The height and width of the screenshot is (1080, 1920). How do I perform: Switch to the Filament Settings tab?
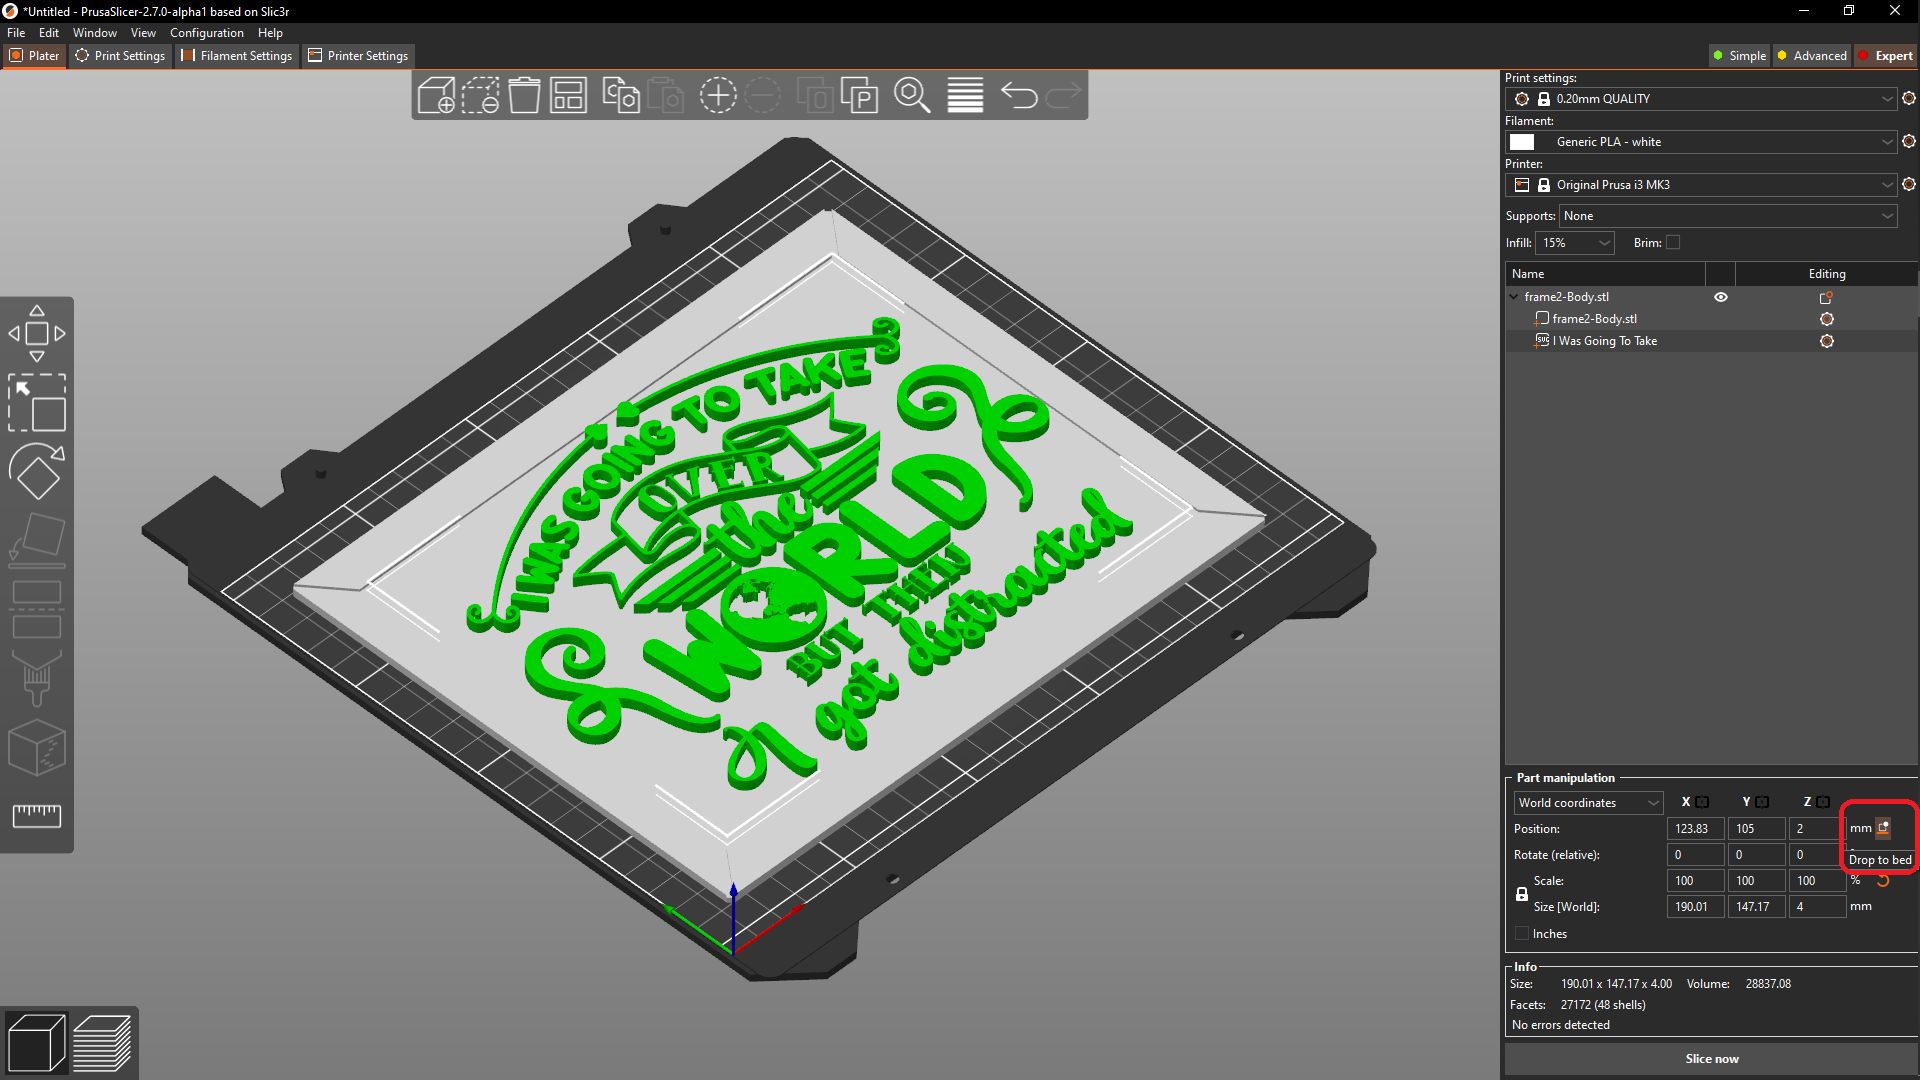tap(237, 56)
